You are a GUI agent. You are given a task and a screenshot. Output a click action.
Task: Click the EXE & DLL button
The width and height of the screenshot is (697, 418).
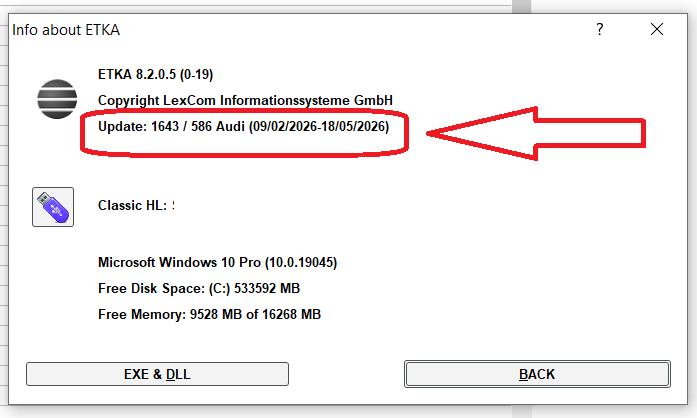(157, 374)
